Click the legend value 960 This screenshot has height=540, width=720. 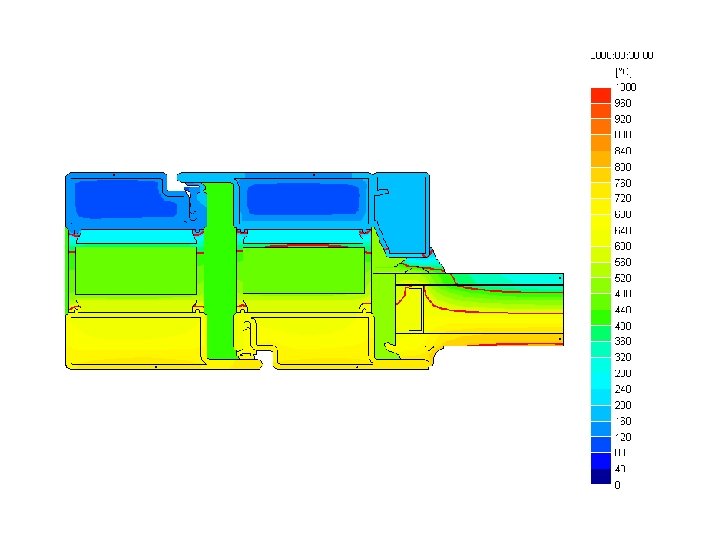tap(623, 103)
